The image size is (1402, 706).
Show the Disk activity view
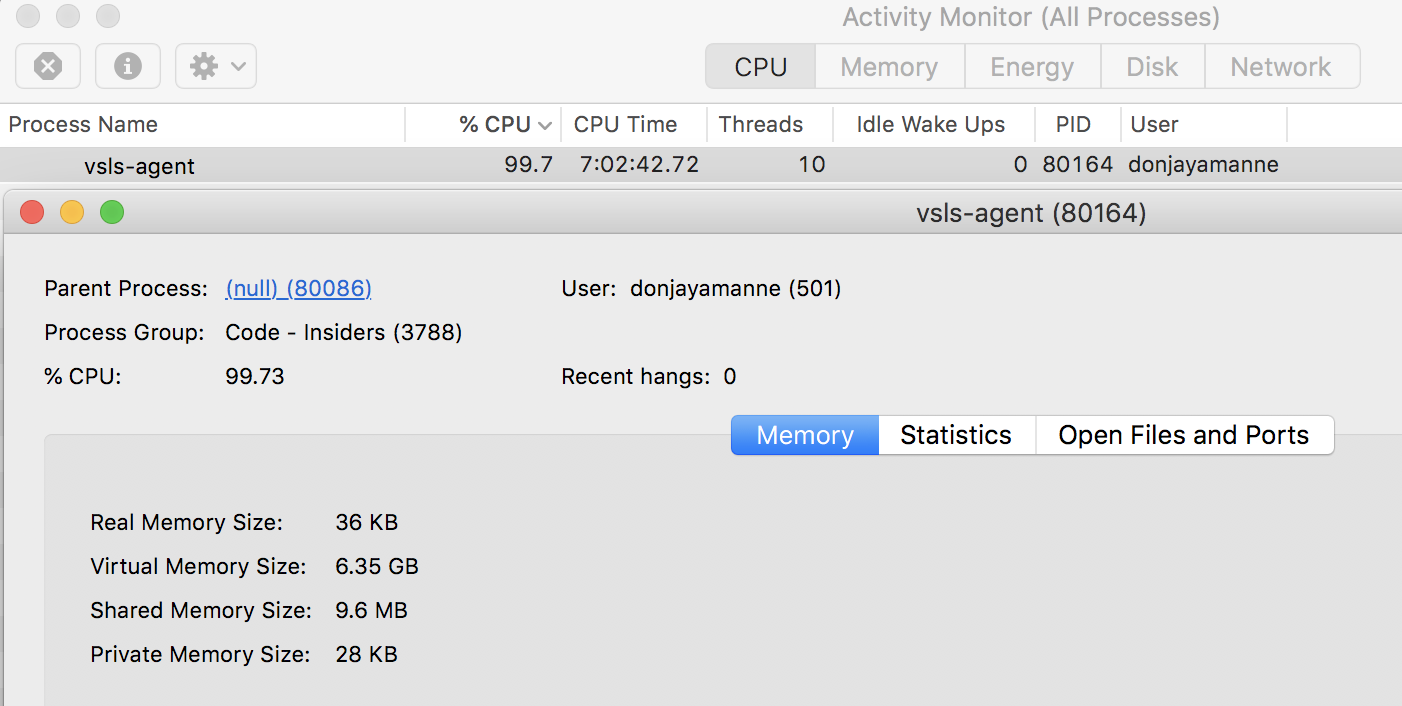[x=1152, y=66]
